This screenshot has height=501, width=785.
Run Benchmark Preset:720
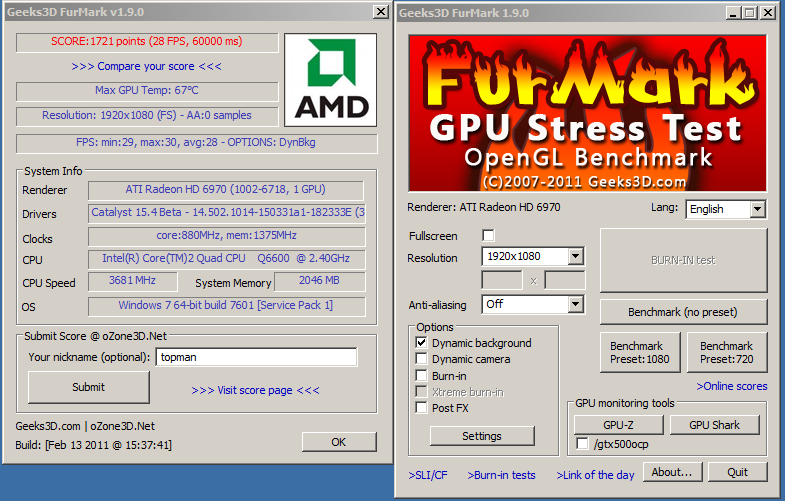click(x=727, y=352)
